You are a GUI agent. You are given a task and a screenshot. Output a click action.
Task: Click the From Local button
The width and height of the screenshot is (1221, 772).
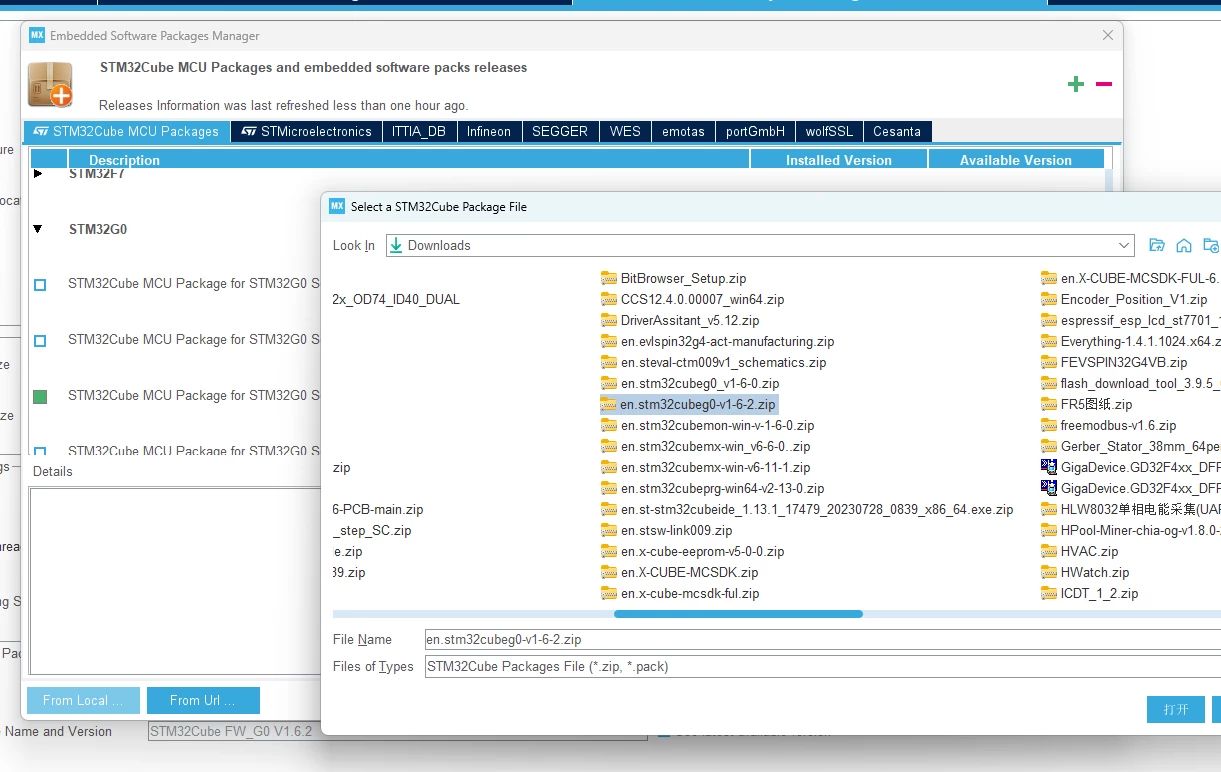click(x=82, y=700)
